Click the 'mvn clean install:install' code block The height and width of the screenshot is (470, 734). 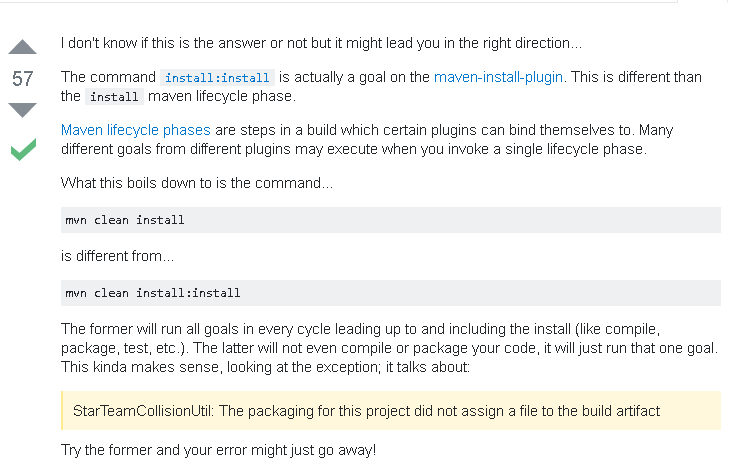coord(390,293)
